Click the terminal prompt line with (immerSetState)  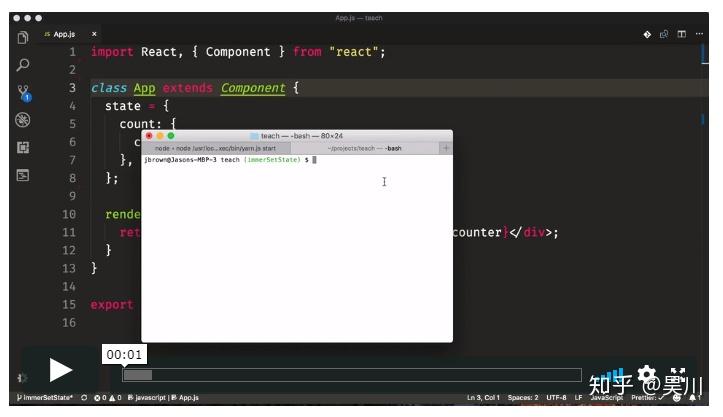click(230, 160)
